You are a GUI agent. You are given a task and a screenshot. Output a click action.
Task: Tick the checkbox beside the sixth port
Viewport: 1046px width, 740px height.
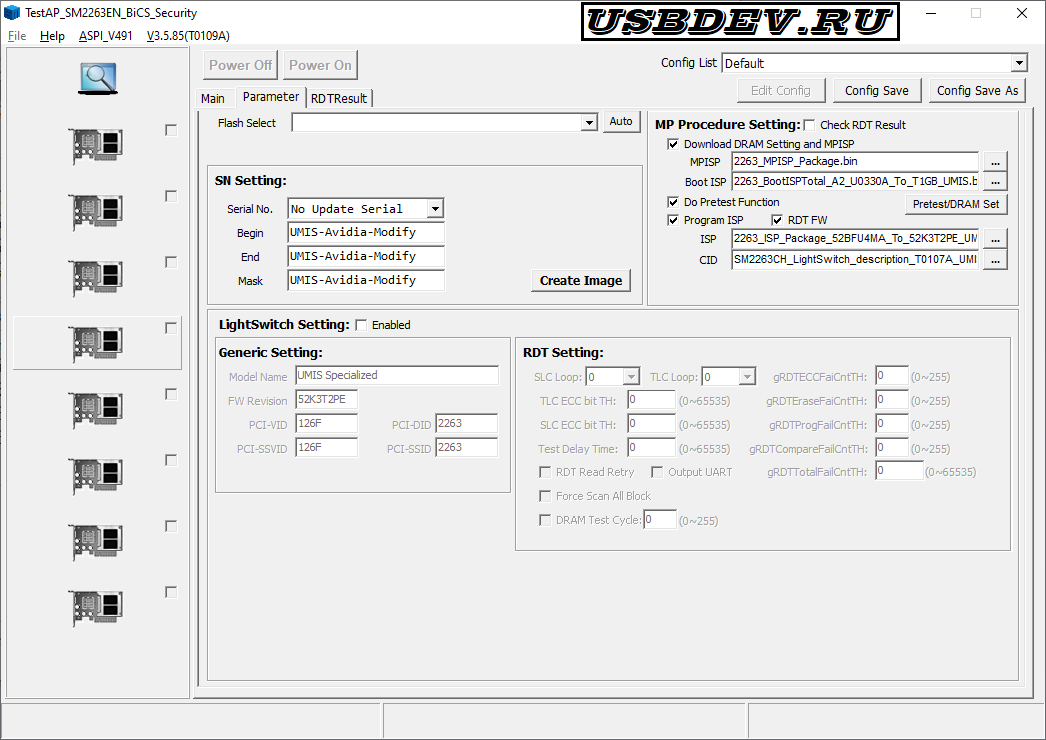[171, 460]
